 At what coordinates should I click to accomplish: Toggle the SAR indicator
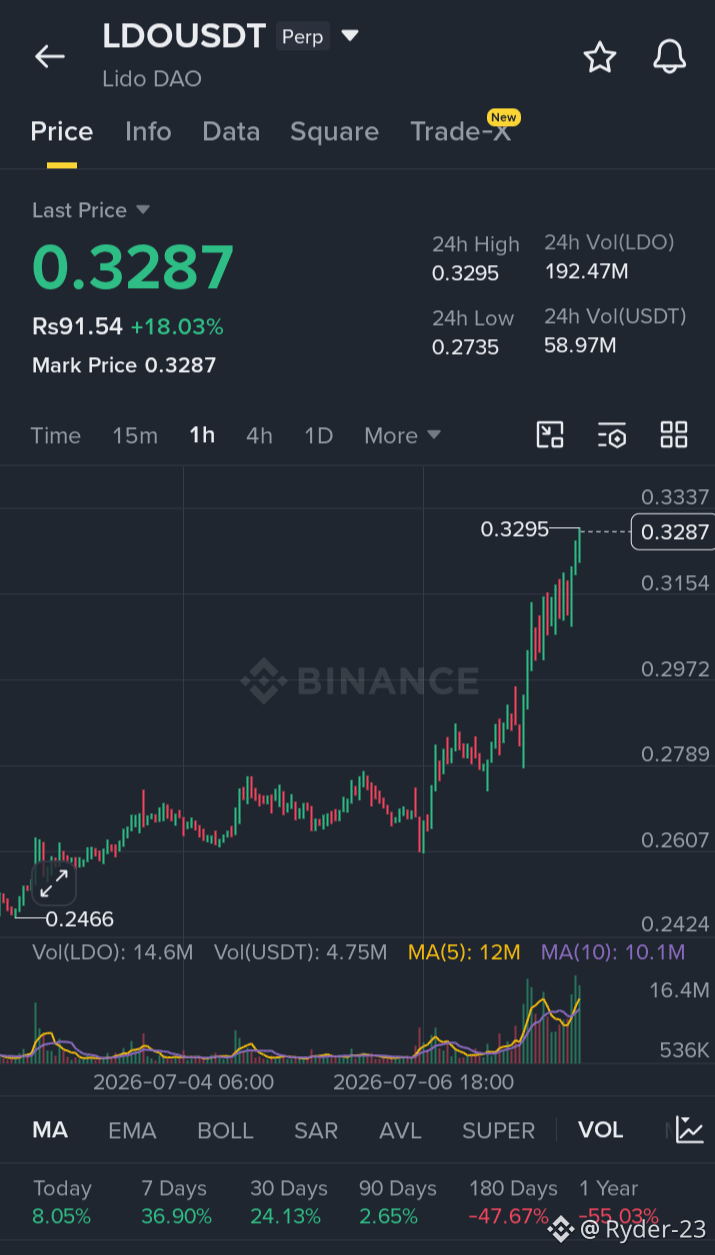pos(316,1130)
